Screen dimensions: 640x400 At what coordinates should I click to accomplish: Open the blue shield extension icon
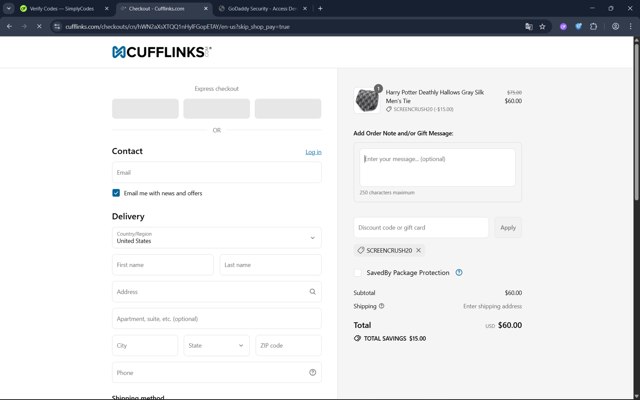(578, 27)
